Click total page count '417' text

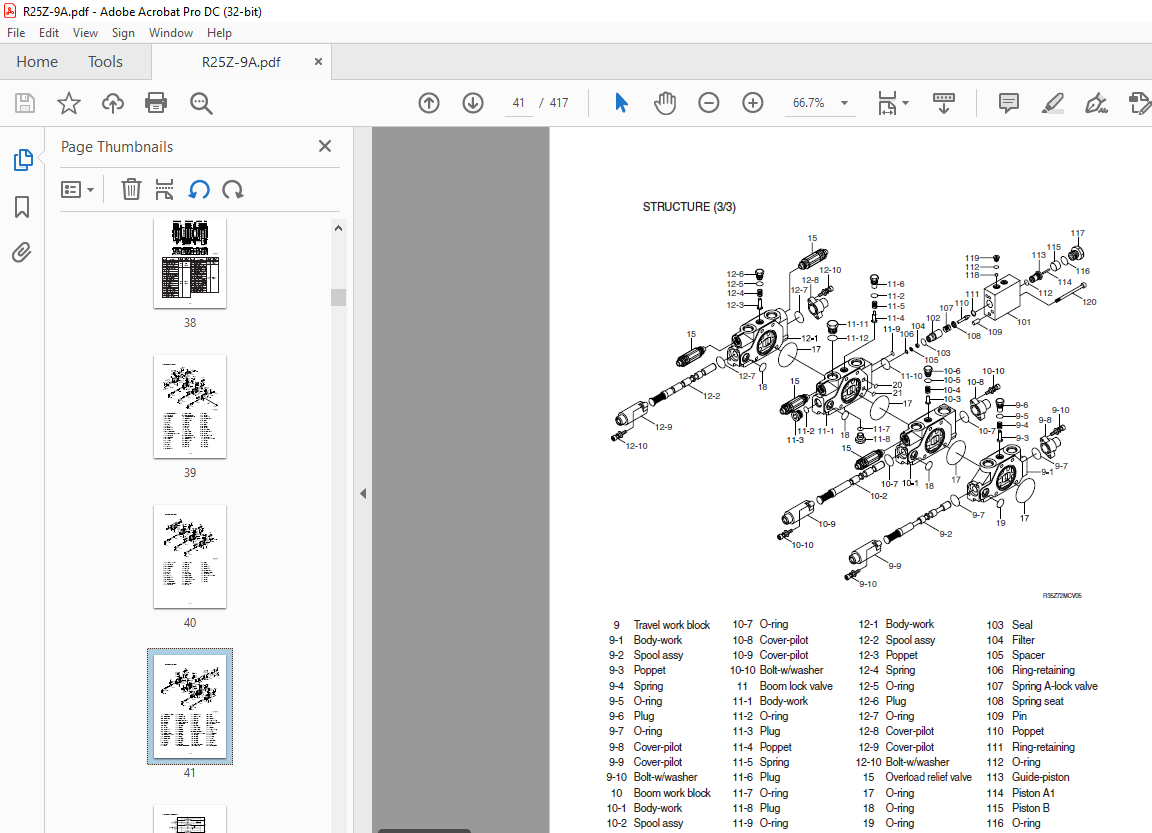[559, 103]
